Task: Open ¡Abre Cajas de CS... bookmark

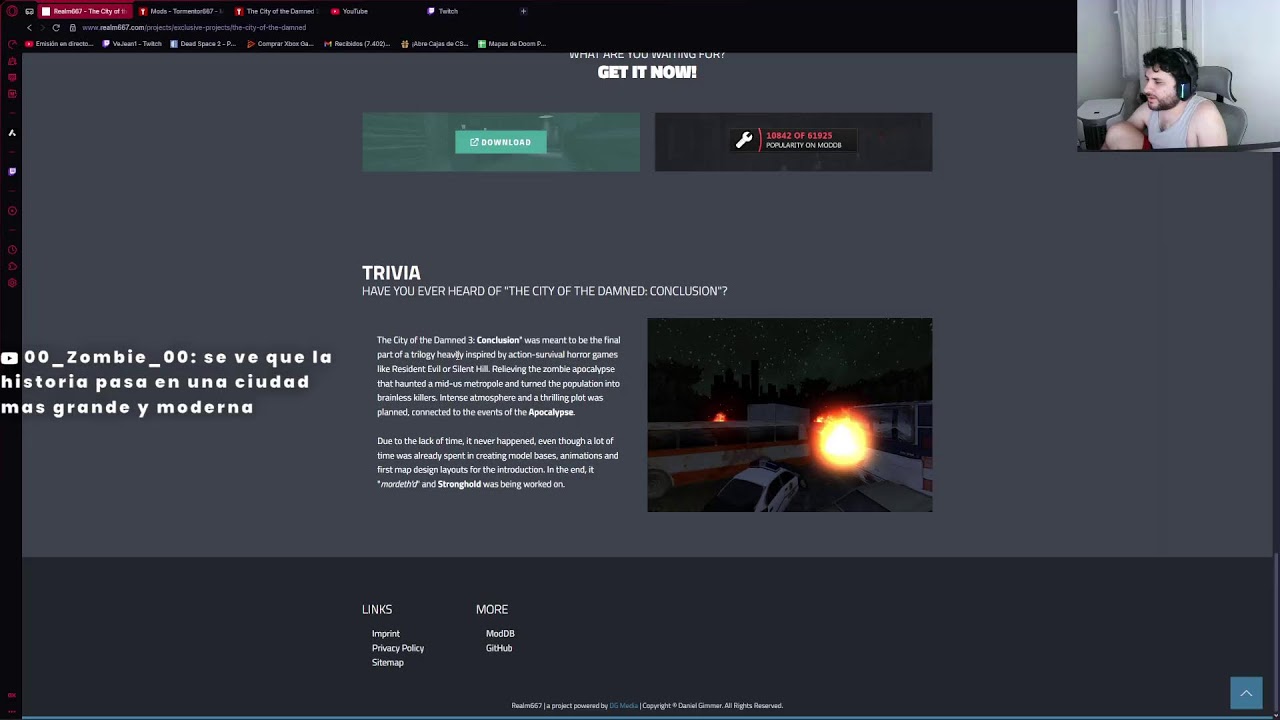Action: point(435,44)
